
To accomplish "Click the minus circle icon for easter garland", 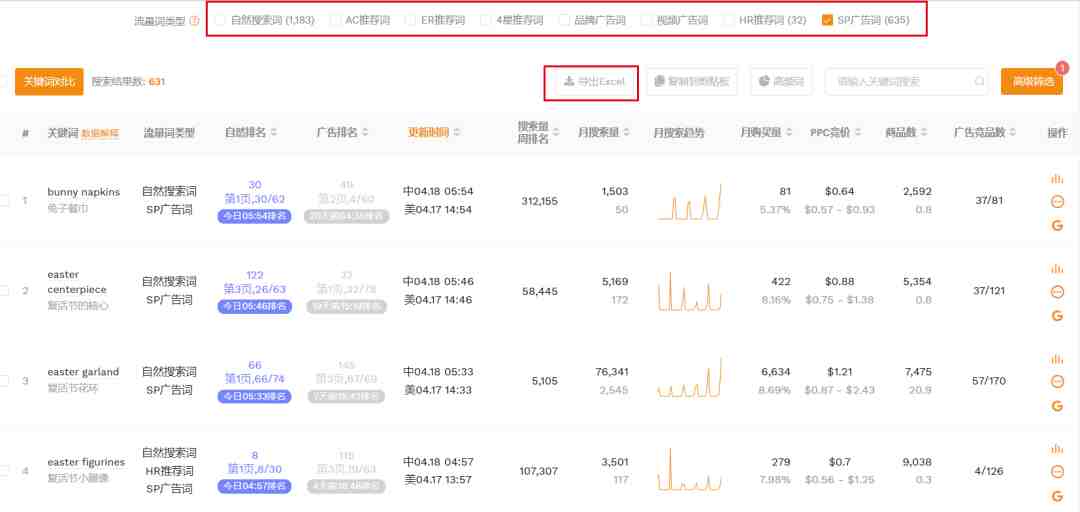I will click(1057, 382).
